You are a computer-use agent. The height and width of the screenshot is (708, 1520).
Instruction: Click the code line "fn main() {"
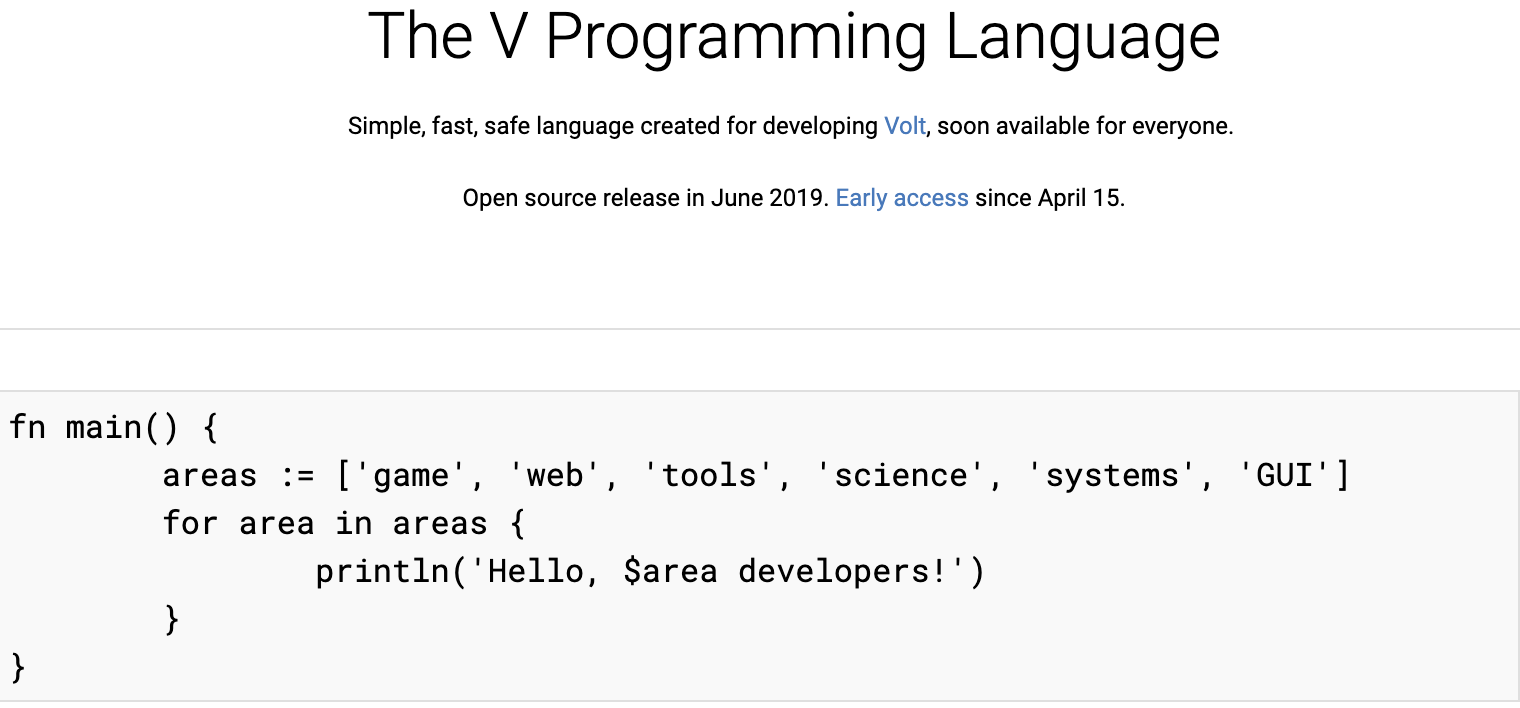coord(113,428)
